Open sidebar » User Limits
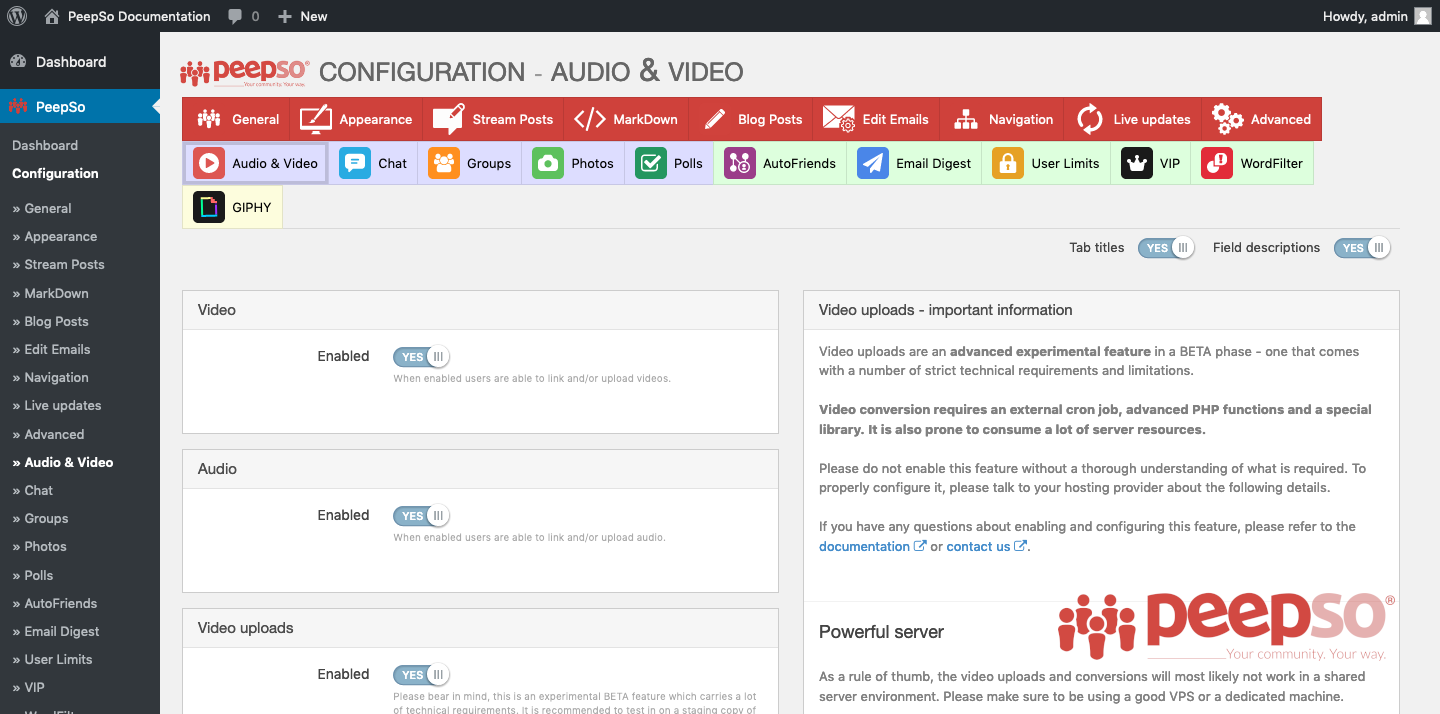 tap(52, 659)
